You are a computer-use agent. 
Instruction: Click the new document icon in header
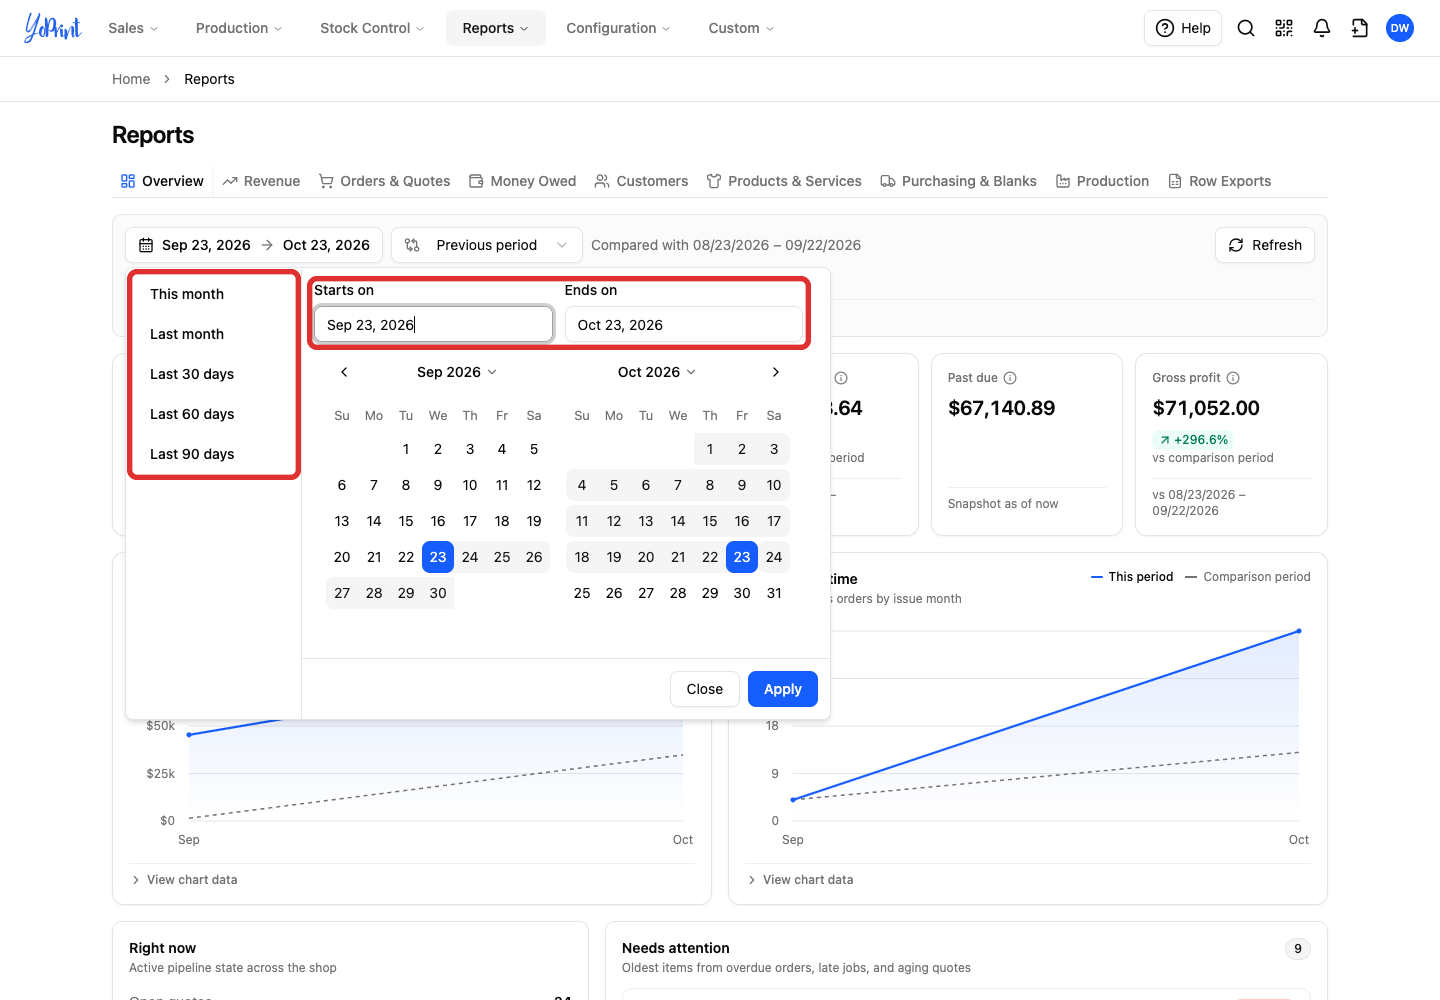tap(1360, 28)
